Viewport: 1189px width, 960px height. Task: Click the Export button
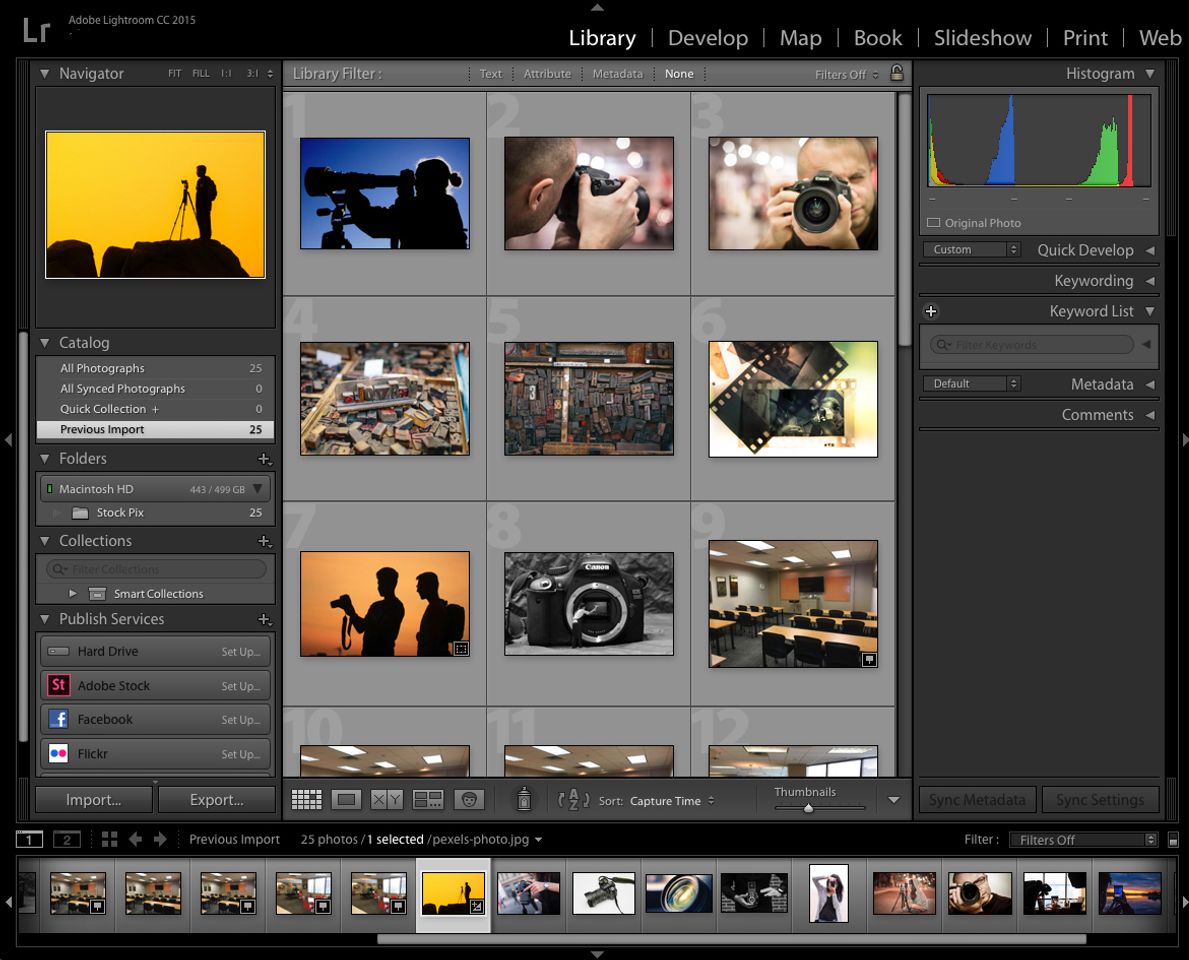click(x=217, y=800)
